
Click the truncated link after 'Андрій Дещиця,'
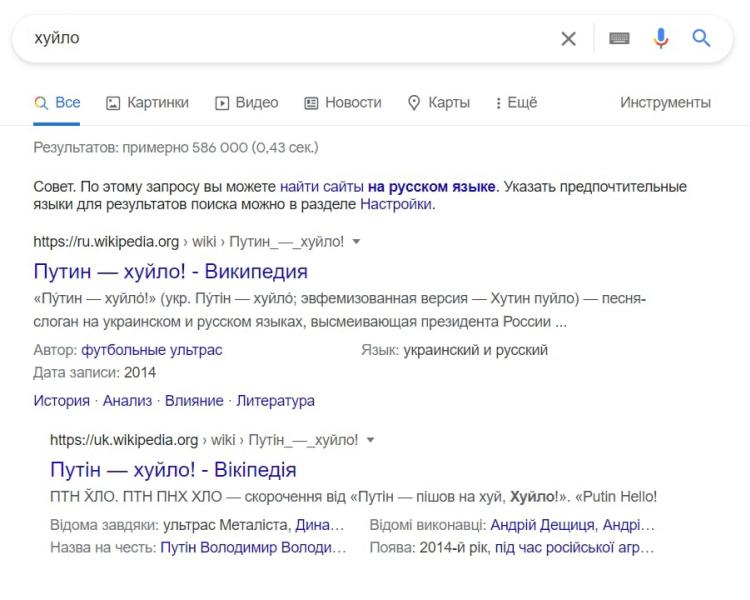coord(628,525)
